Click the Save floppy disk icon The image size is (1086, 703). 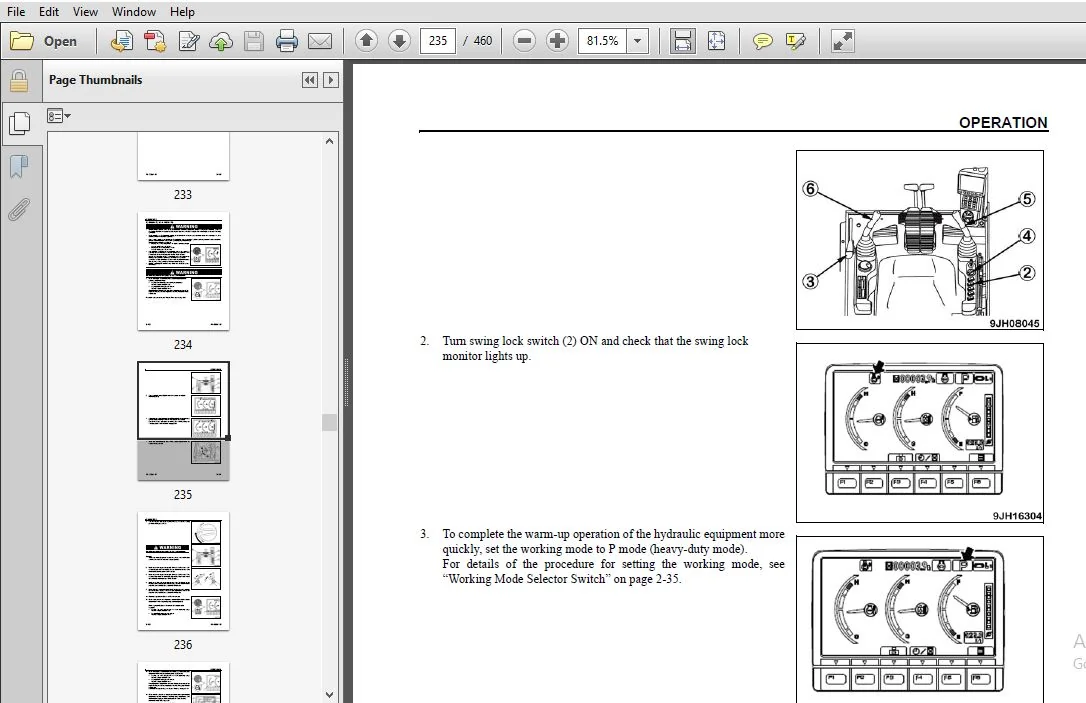[253, 41]
